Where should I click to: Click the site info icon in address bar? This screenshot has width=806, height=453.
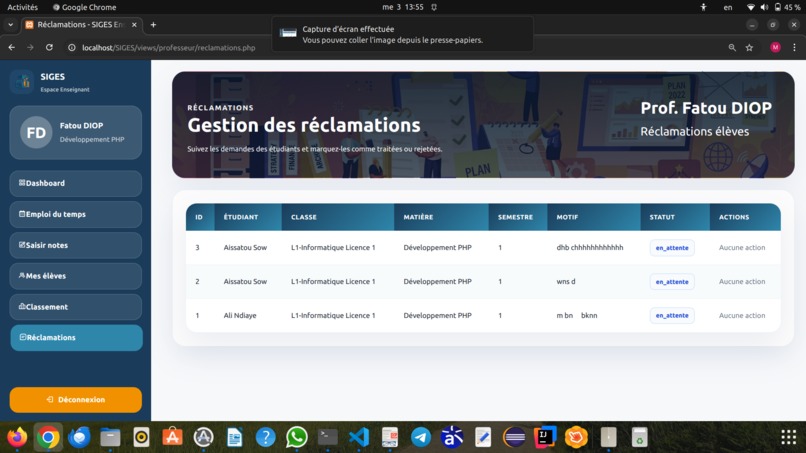click(72, 47)
